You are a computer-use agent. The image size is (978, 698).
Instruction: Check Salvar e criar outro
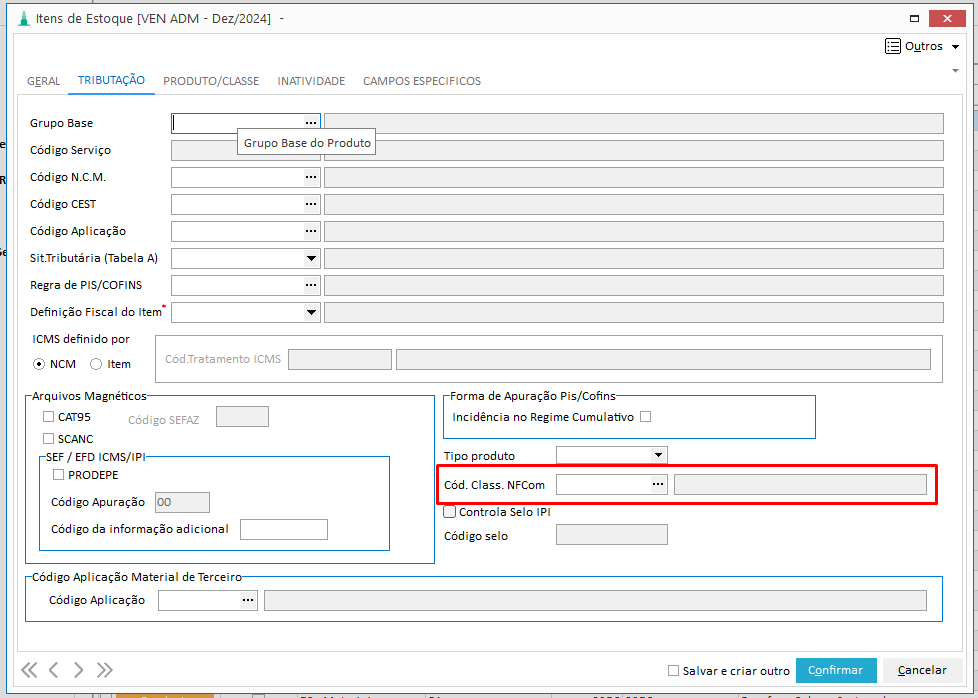pos(673,671)
